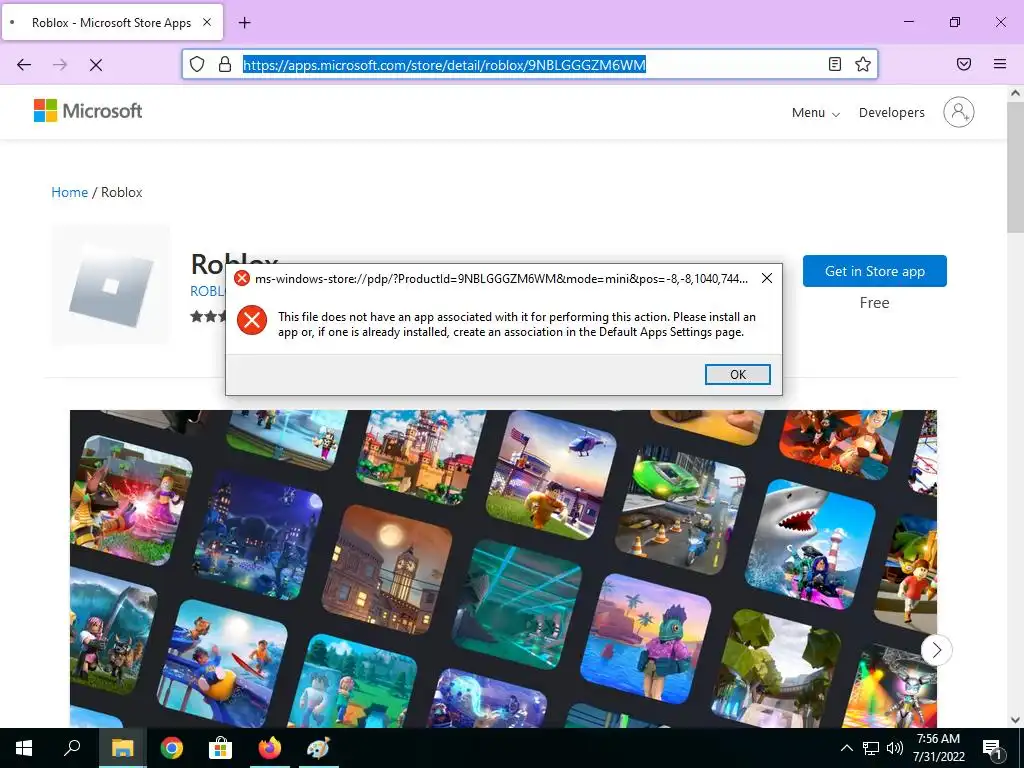Go to Home breadcrumb link

click(x=69, y=192)
